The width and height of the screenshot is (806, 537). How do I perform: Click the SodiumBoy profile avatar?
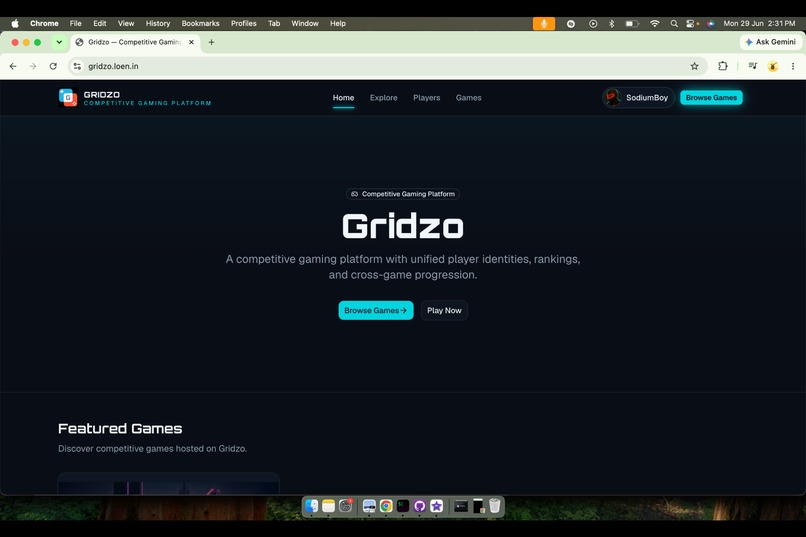(612, 98)
